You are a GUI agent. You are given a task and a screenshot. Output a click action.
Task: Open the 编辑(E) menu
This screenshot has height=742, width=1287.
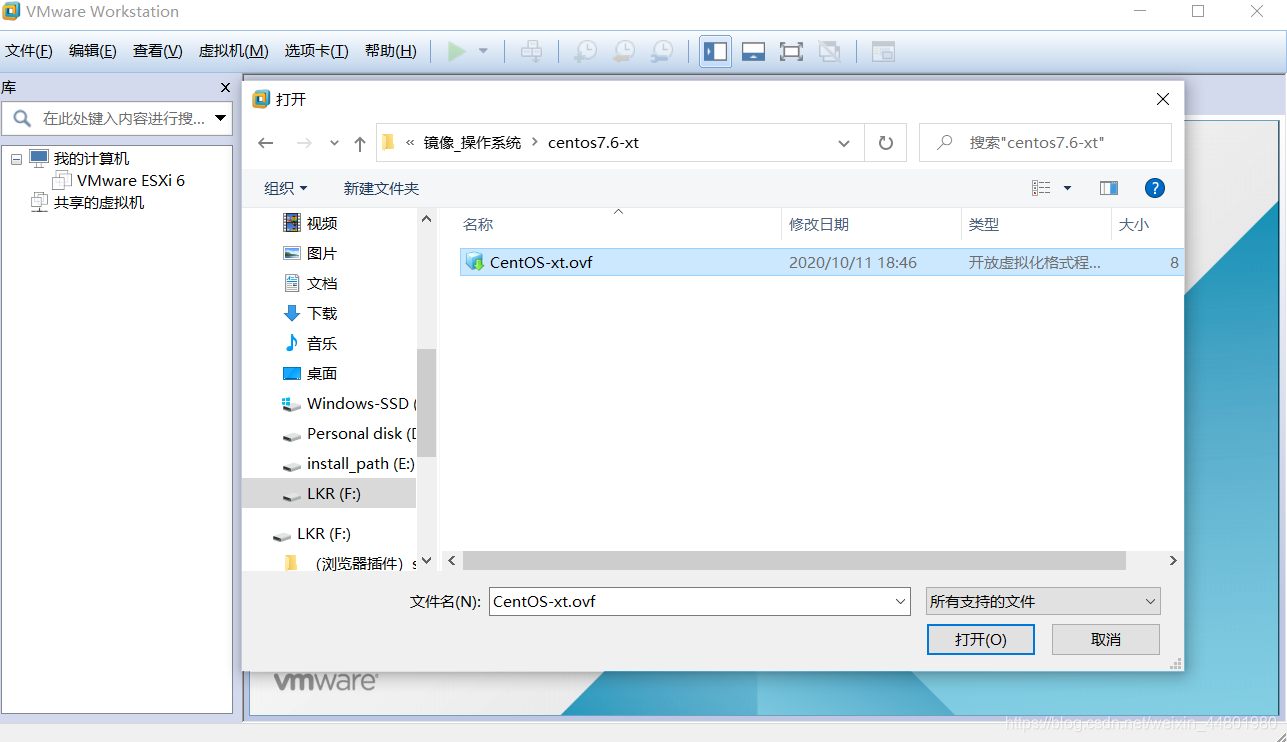pos(93,51)
